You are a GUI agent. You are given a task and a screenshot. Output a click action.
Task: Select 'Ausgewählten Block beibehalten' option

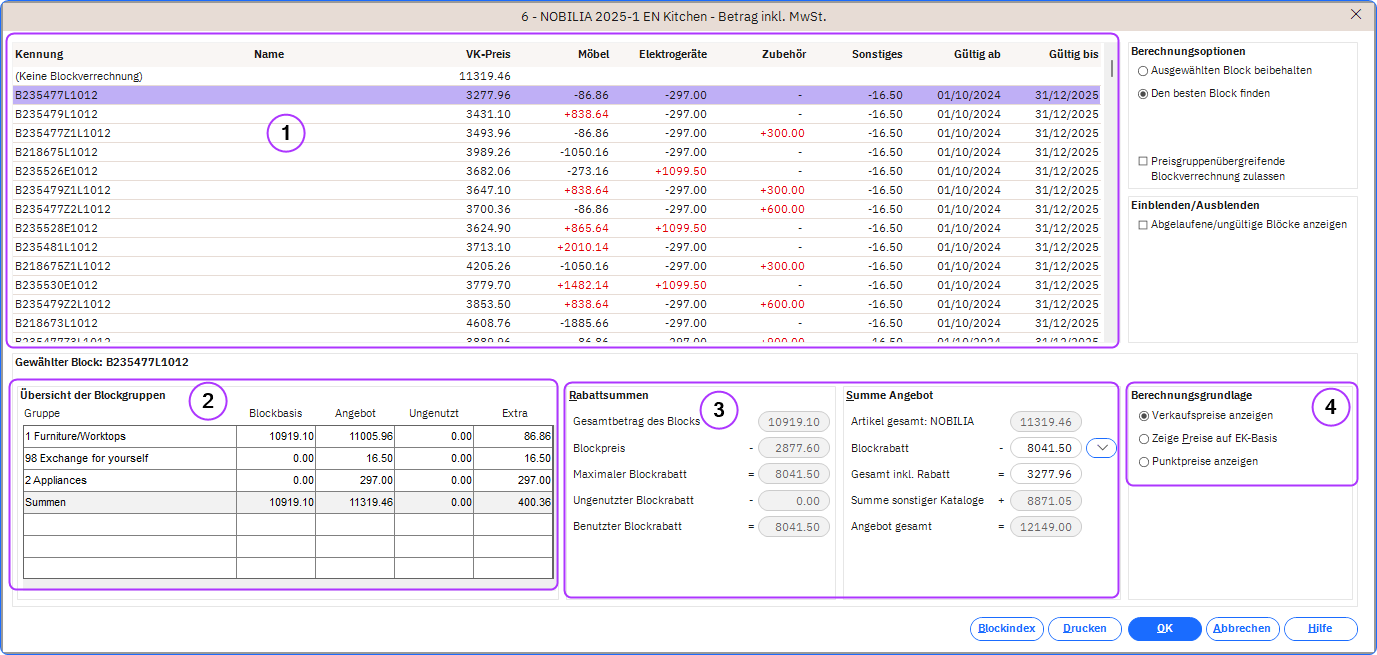tap(1143, 71)
